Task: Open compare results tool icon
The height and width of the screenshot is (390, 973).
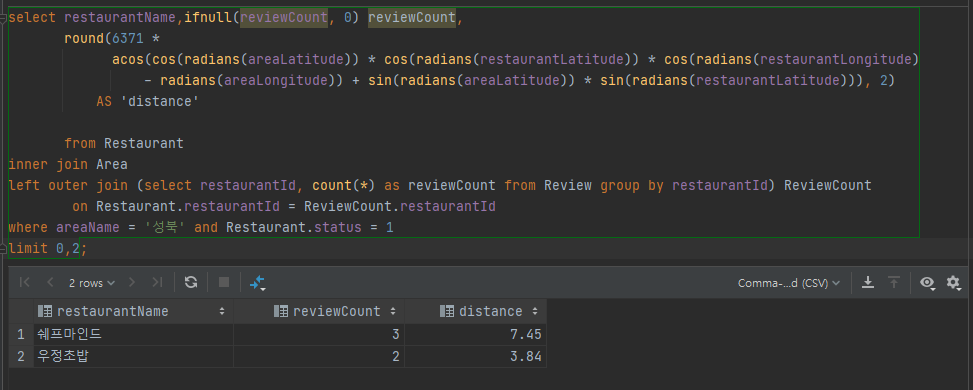Action: (257, 283)
